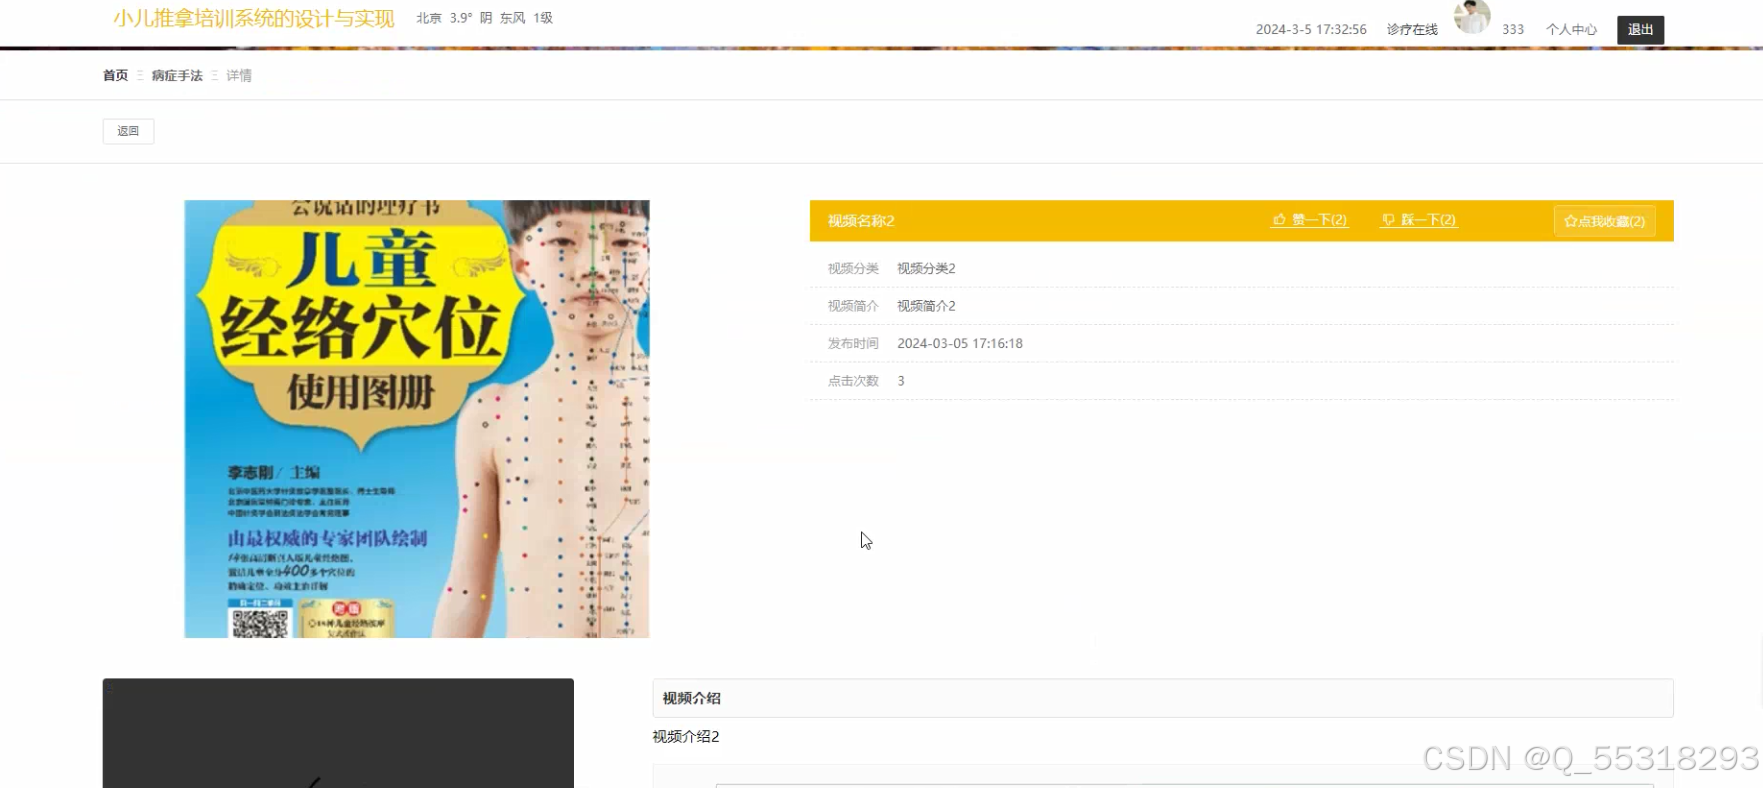Image resolution: width=1763 pixels, height=788 pixels.
Task: Click the user avatar picture in the header
Action: [x=1472, y=16]
